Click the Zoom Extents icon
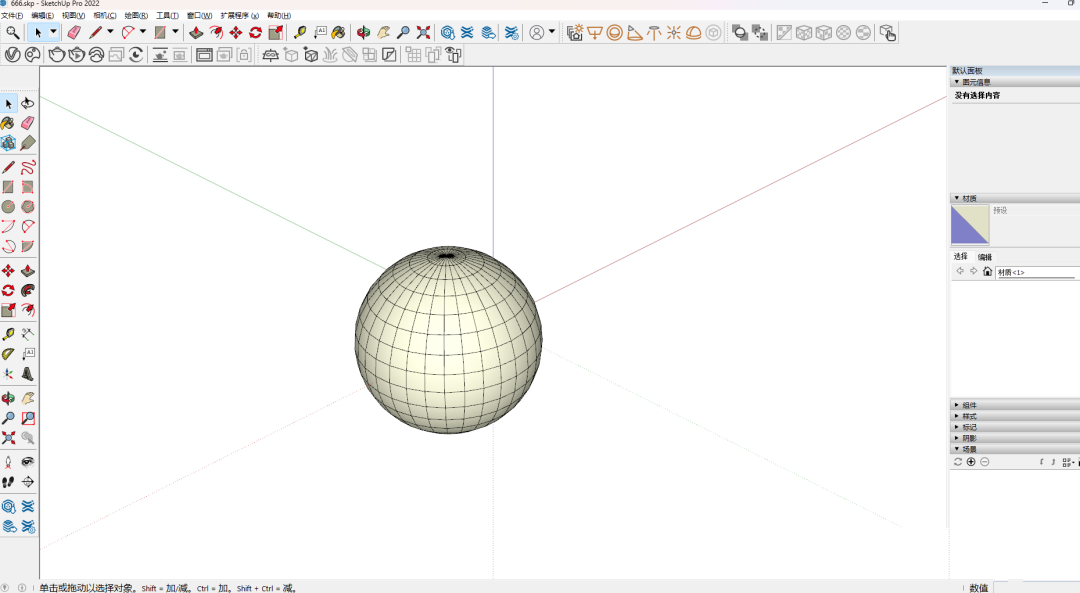The height and width of the screenshot is (593, 1080). click(423, 32)
